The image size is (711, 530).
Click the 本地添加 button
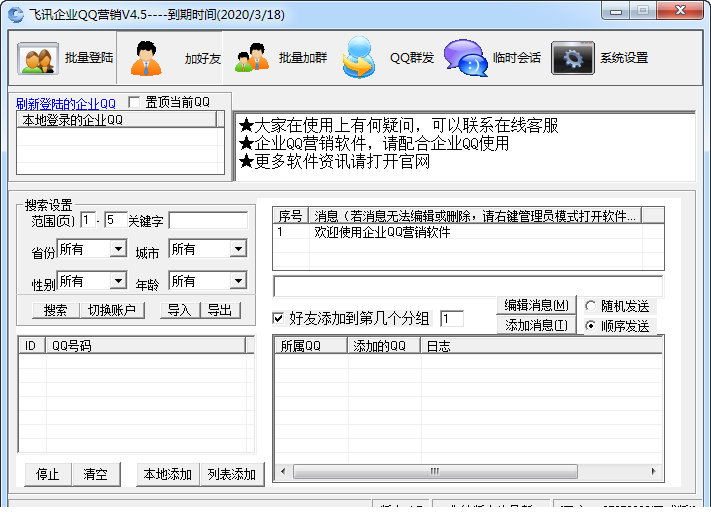pos(168,474)
